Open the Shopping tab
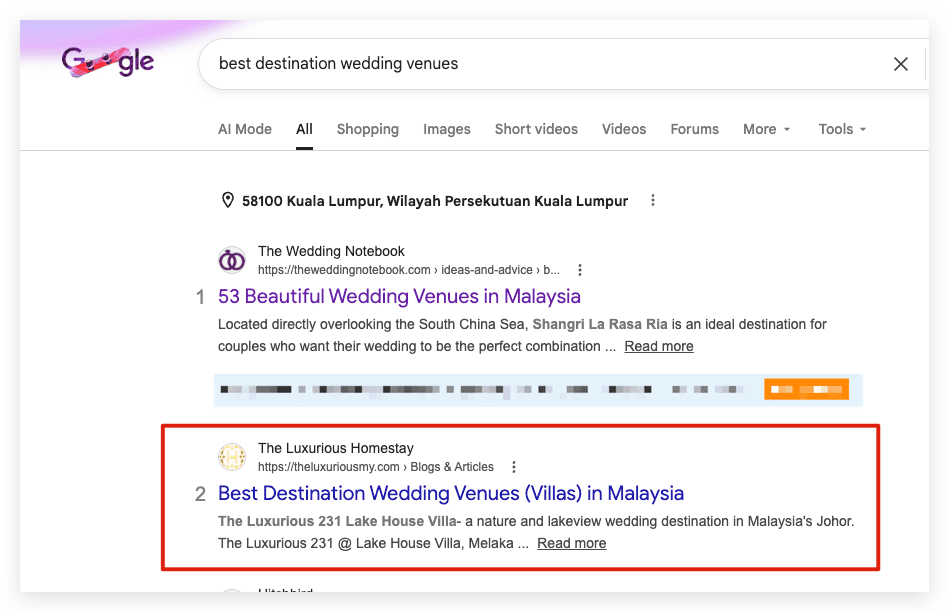949x612 pixels. coord(367,129)
